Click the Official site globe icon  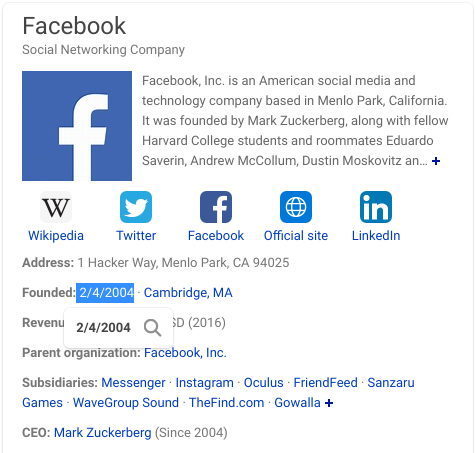pos(296,207)
